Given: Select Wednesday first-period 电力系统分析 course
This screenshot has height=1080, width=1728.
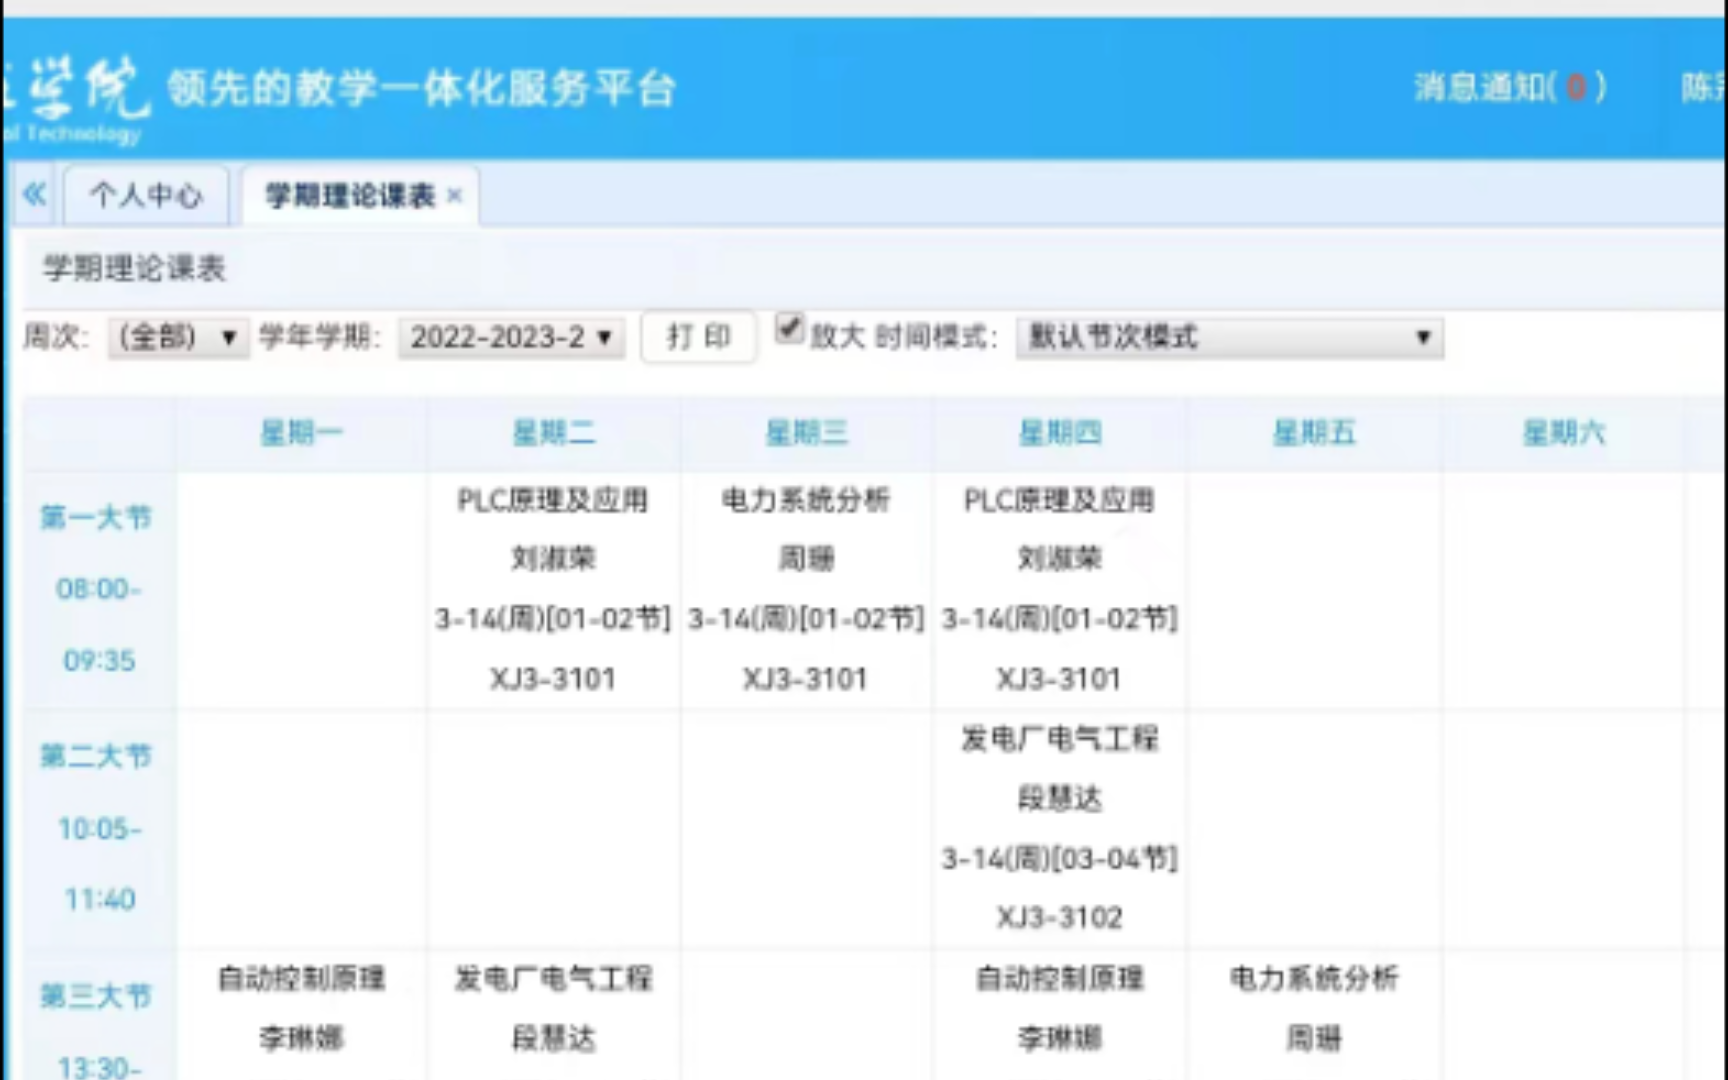Looking at the screenshot, I should click(806, 500).
